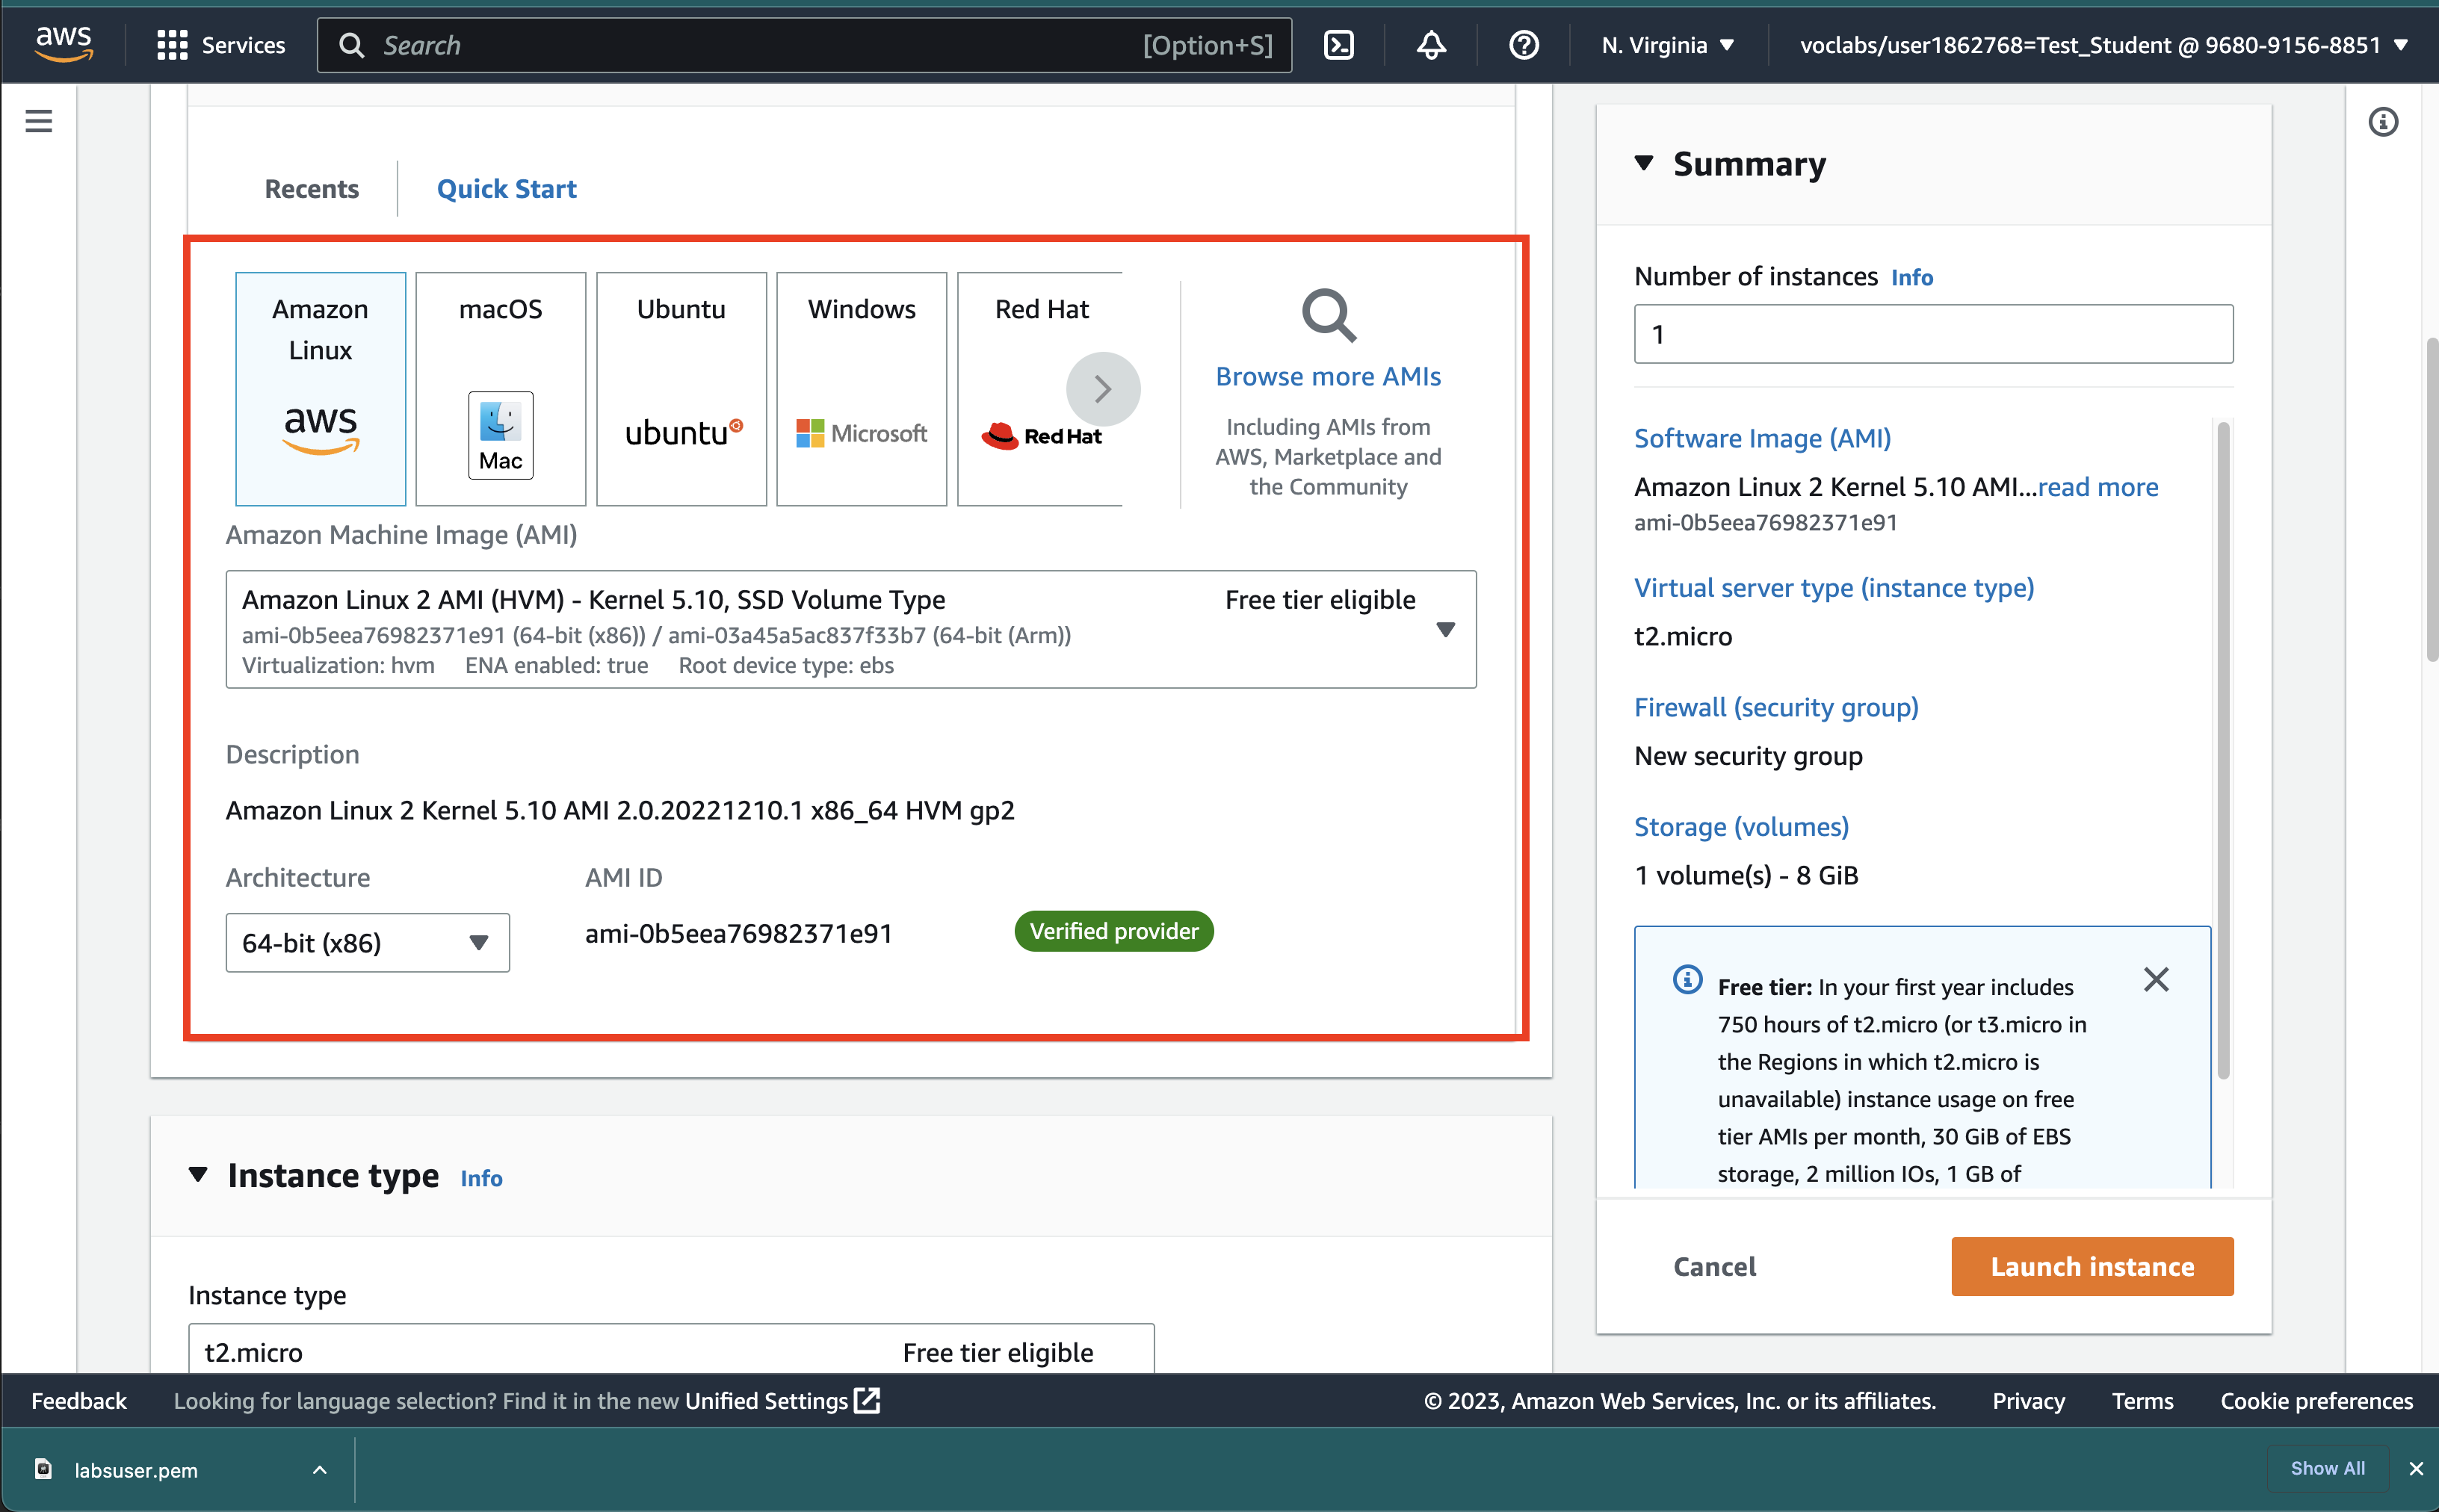Click the AWS logo home icon
The height and width of the screenshot is (1512, 2439).
click(63, 43)
